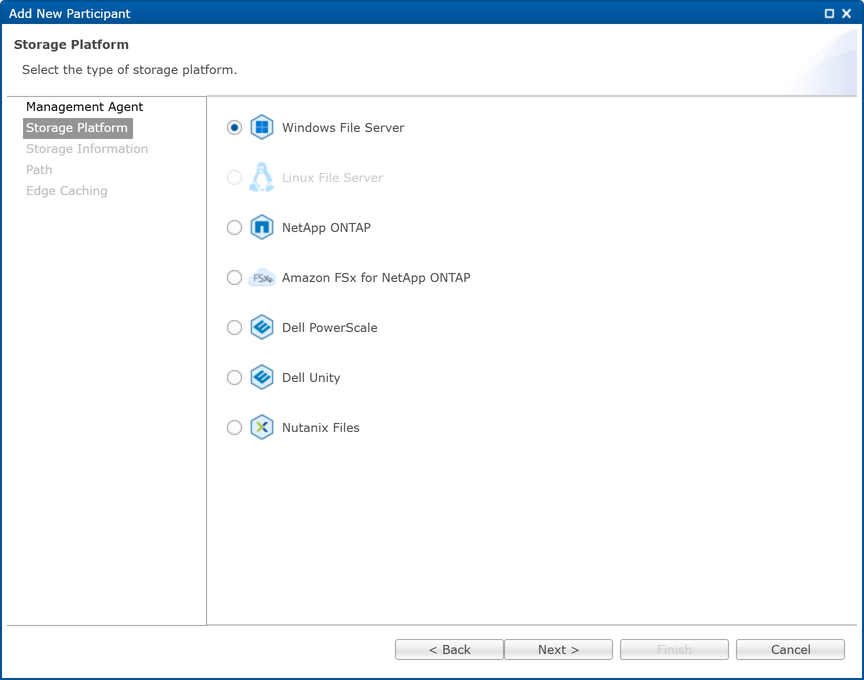Click the 'Nutanix Files' label
The image size is (864, 680).
[x=321, y=428]
